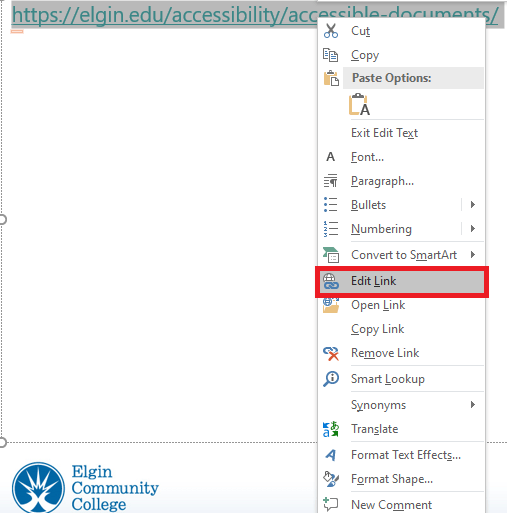Expand the Bullets submenu arrow

click(x=472, y=204)
